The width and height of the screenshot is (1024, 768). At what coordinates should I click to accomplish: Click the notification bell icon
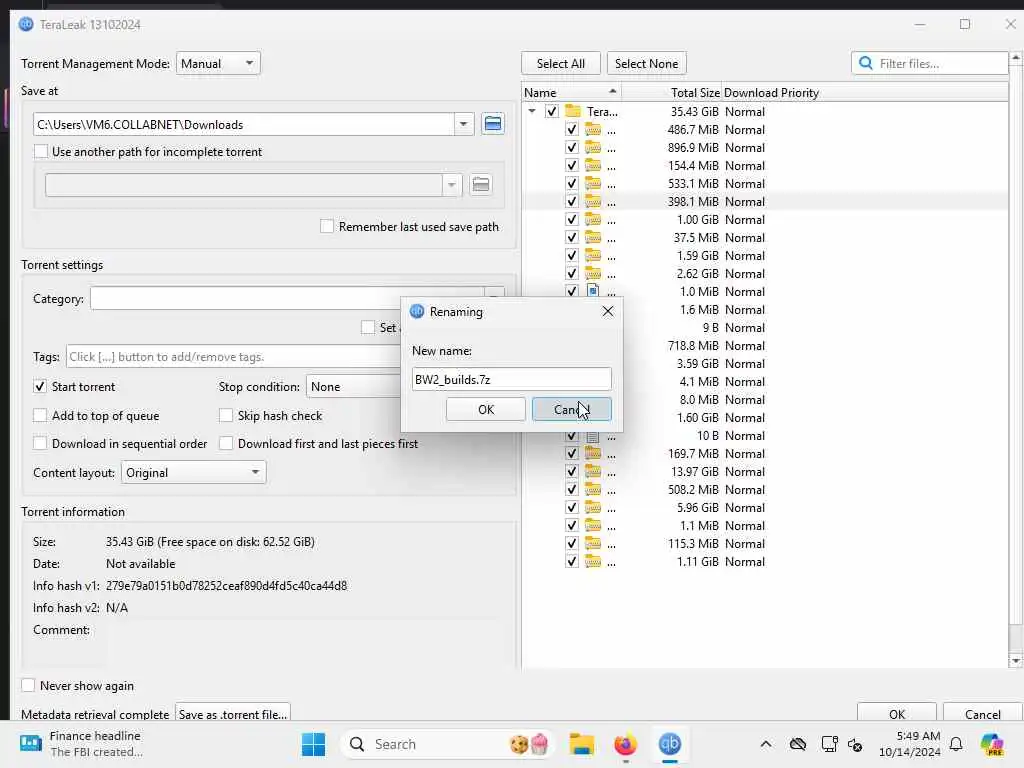coord(955,744)
